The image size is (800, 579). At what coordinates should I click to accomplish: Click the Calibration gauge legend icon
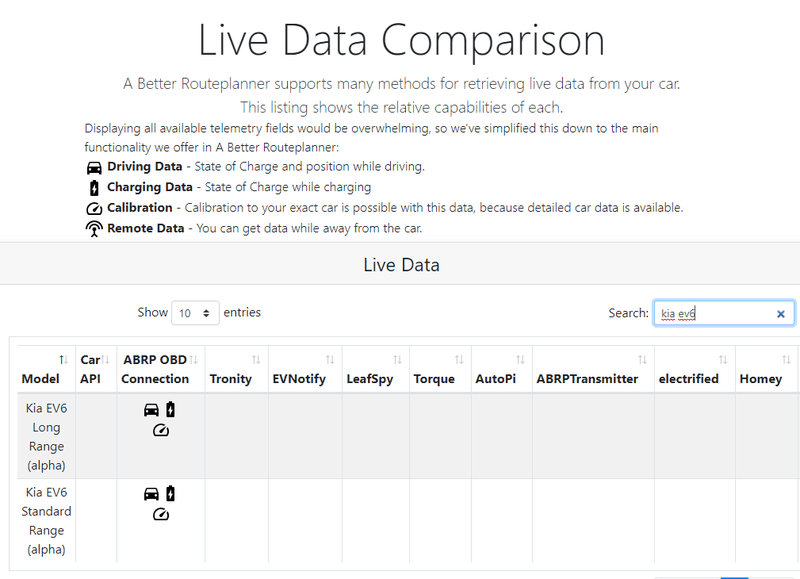(94, 208)
